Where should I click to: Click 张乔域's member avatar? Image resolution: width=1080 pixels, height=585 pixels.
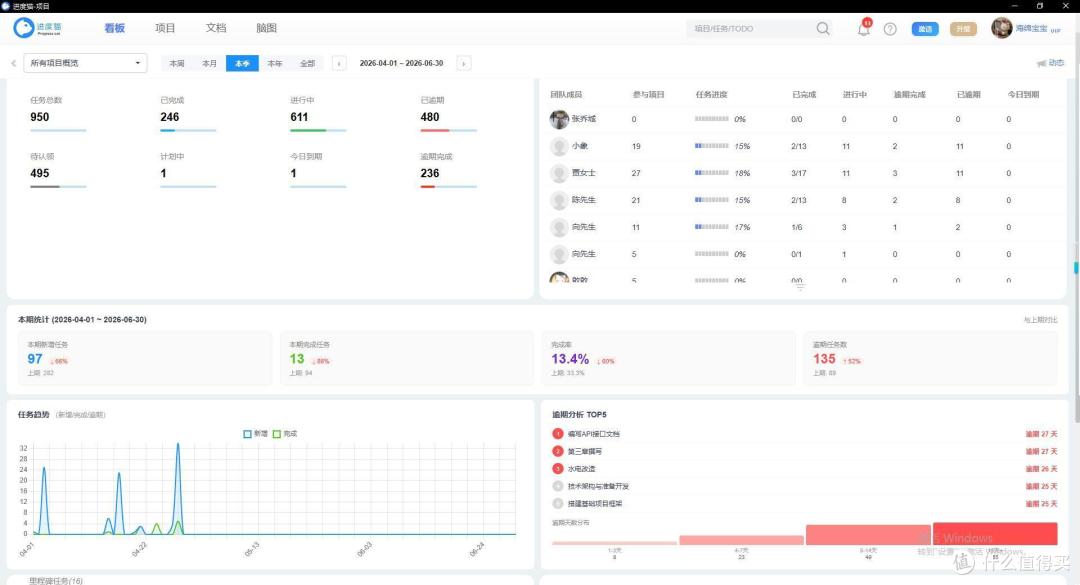[x=559, y=119]
